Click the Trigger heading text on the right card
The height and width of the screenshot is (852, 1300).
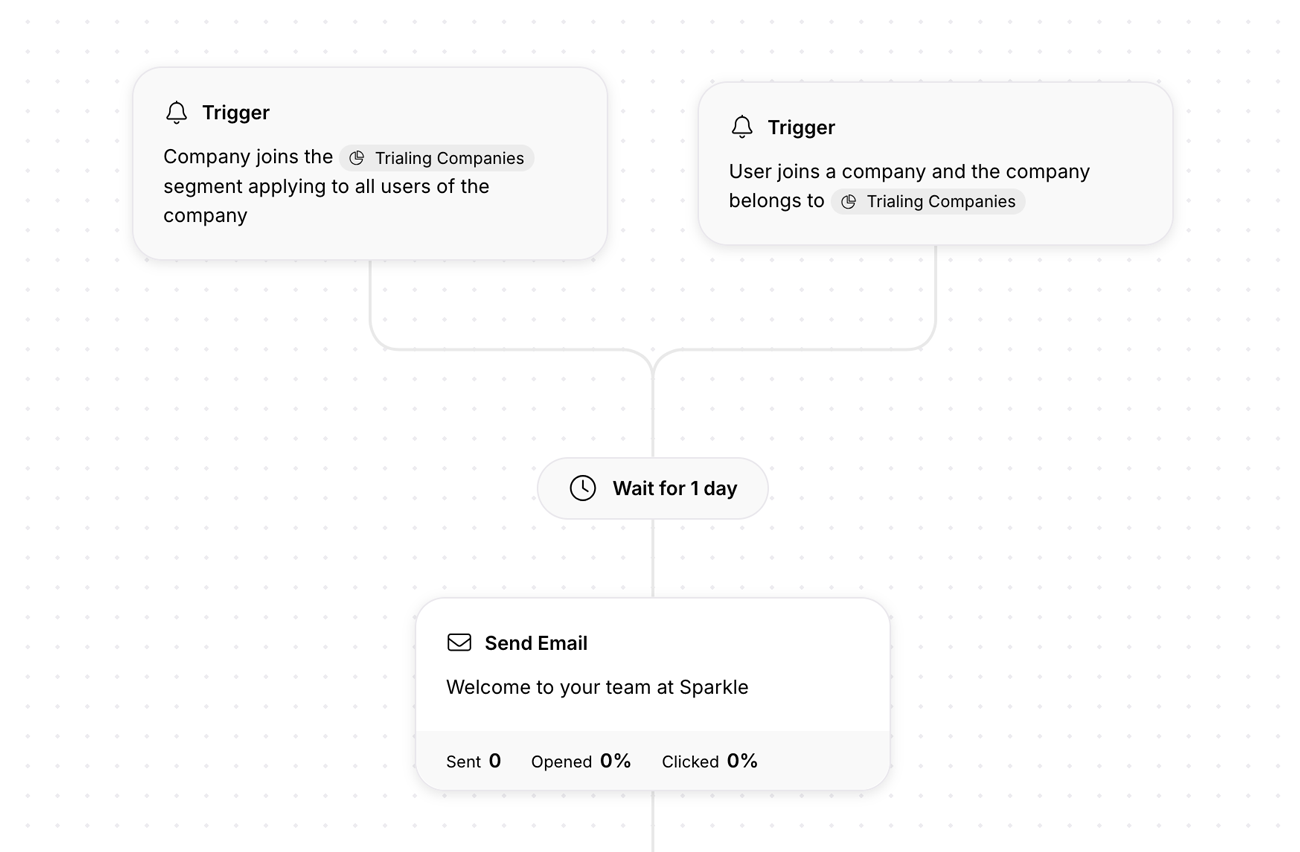tap(801, 127)
